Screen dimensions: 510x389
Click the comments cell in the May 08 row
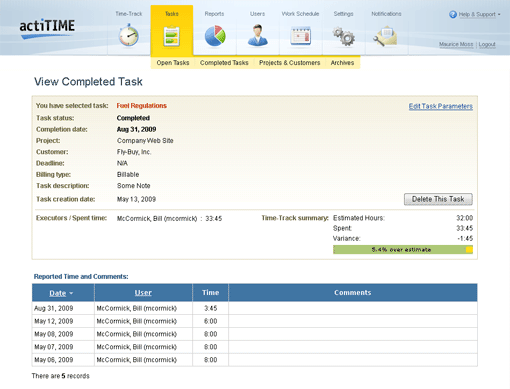353,334
